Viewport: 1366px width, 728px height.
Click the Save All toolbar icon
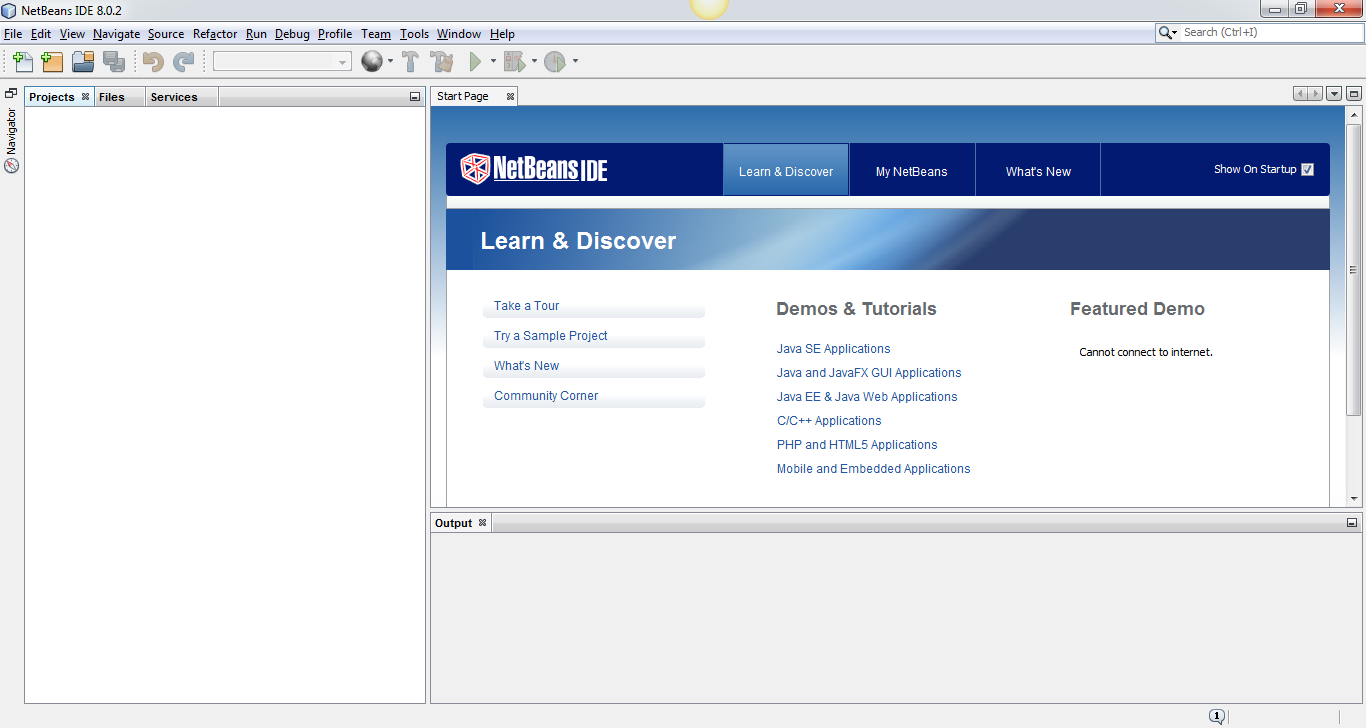114,62
